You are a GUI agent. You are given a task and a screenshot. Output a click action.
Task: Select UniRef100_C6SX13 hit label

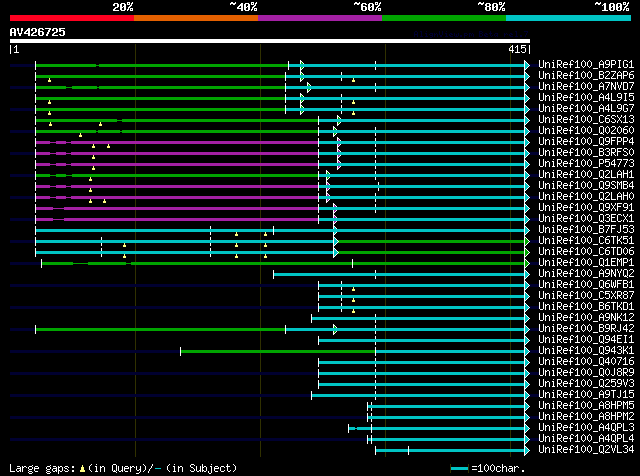(586, 120)
